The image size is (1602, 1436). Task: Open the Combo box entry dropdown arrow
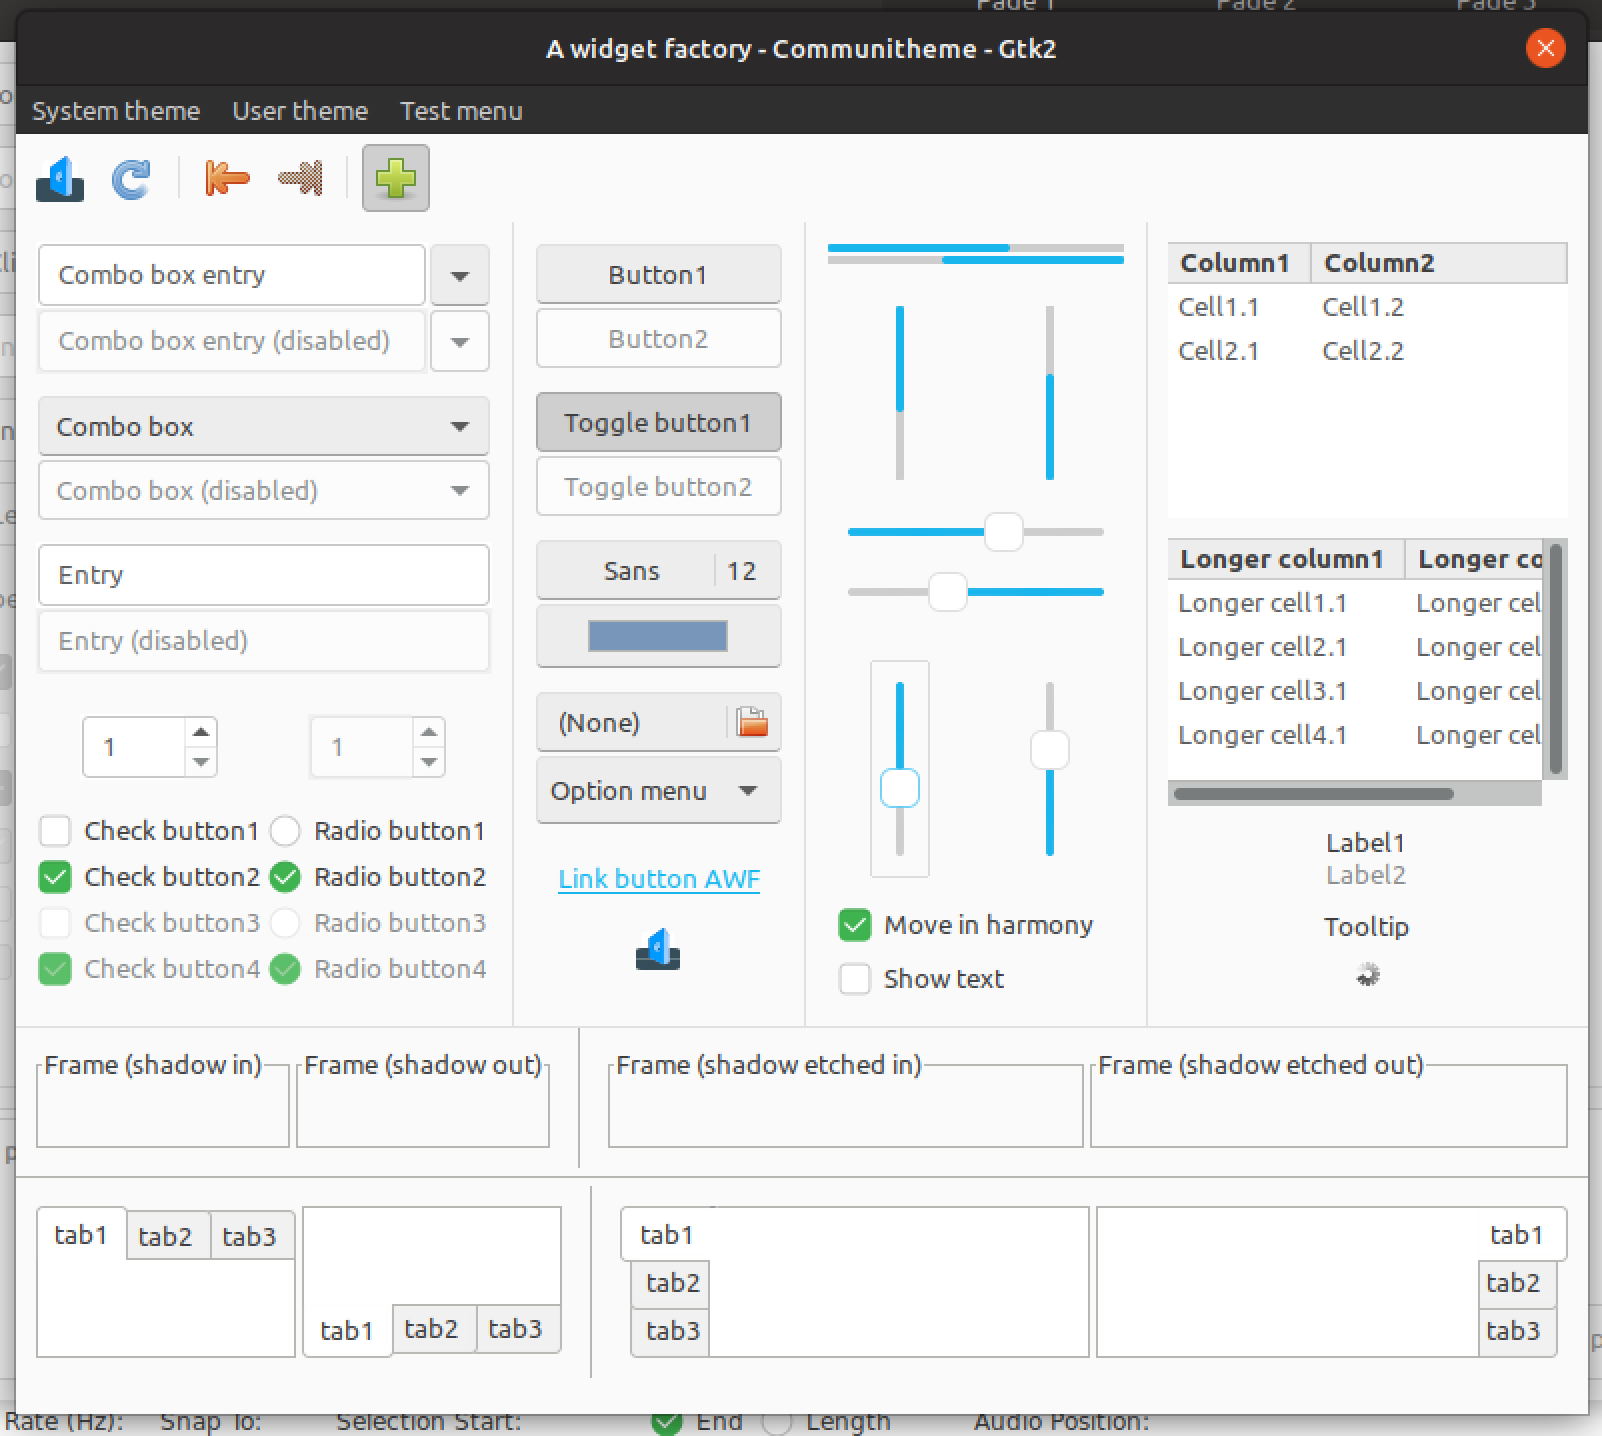click(459, 275)
